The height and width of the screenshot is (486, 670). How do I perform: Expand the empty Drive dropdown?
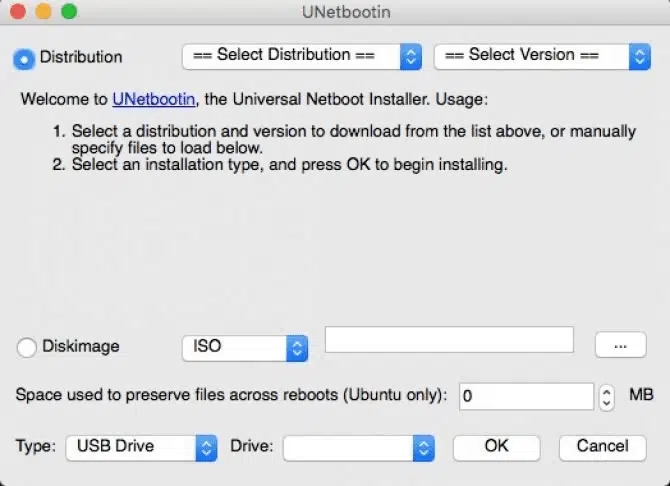pos(359,446)
